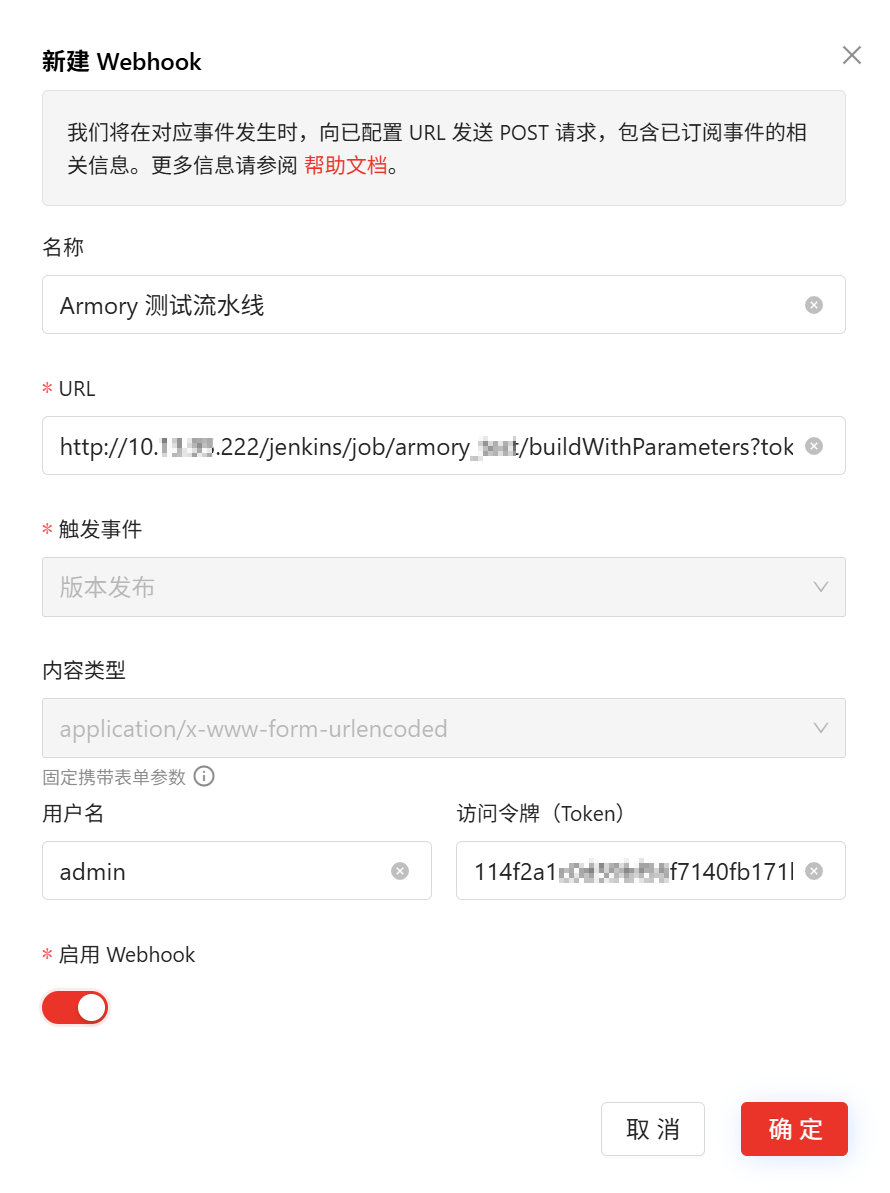Show info tooltip for fixed form parameters
Viewport: 890px width, 1193px height.
[204, 776]
